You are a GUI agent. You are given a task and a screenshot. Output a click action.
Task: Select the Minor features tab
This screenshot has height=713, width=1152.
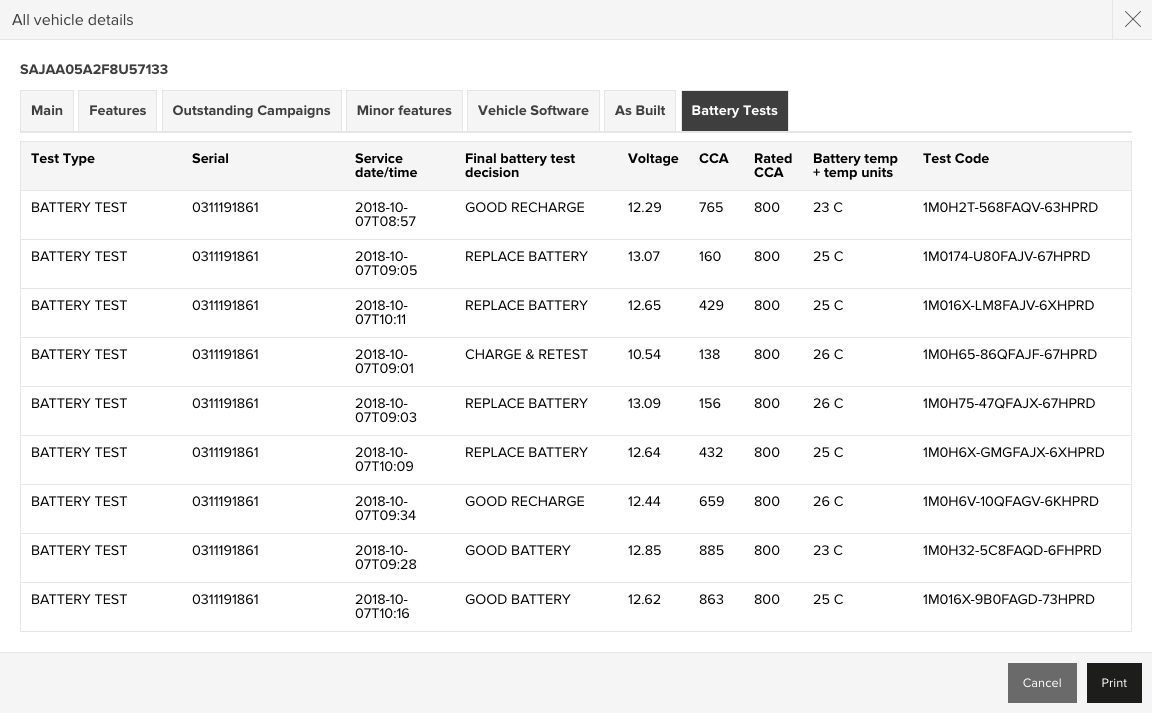404,111
